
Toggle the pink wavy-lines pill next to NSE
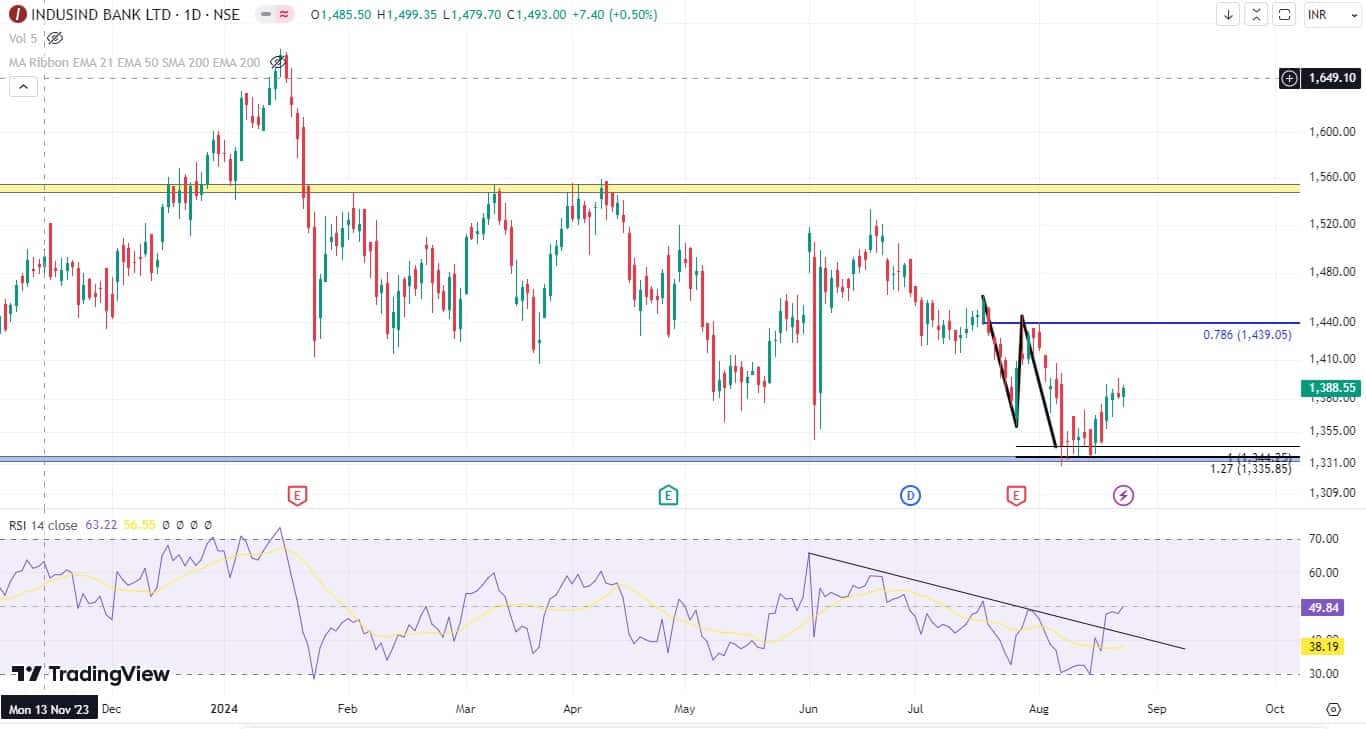(284, 15)
